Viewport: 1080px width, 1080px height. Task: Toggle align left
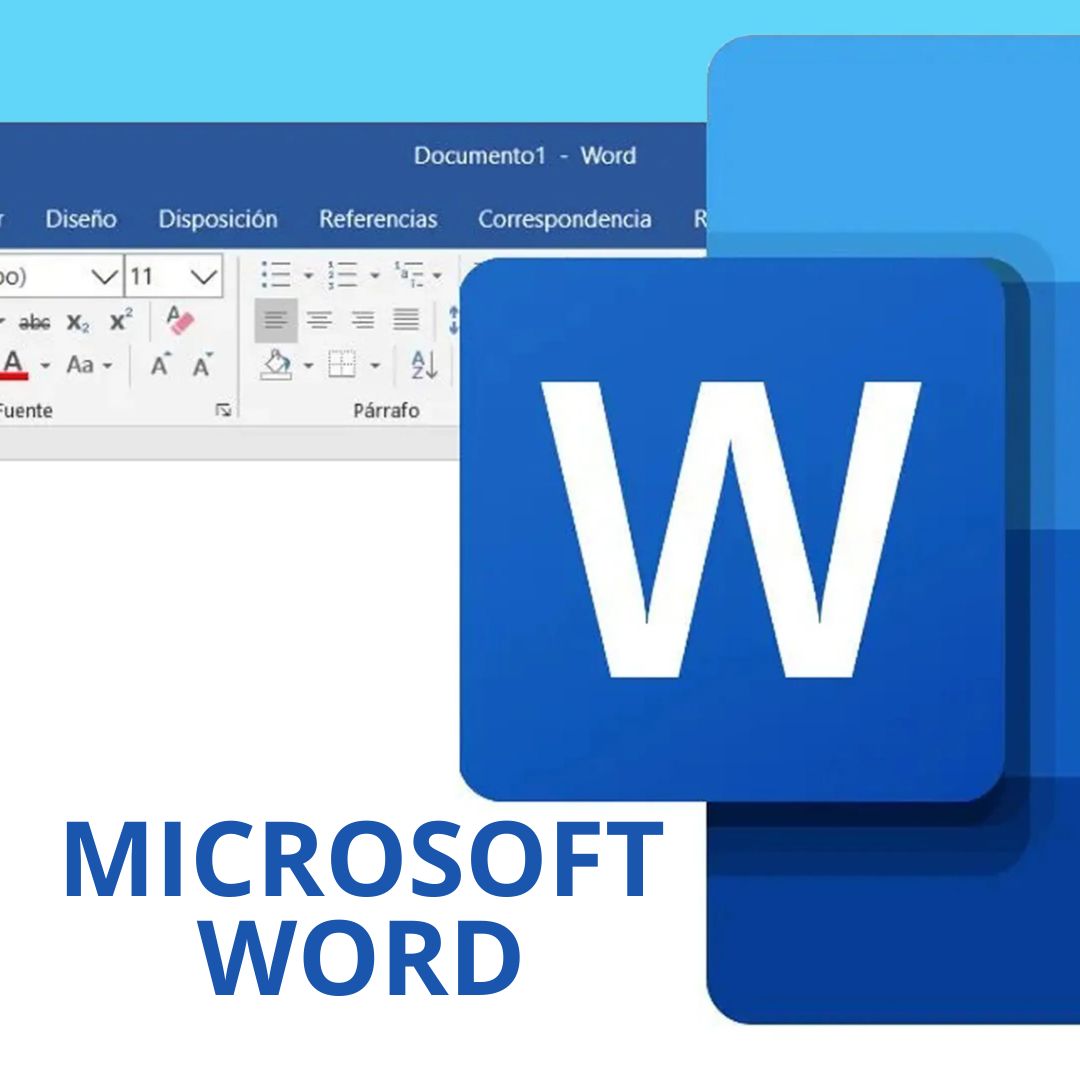point(276,320)
